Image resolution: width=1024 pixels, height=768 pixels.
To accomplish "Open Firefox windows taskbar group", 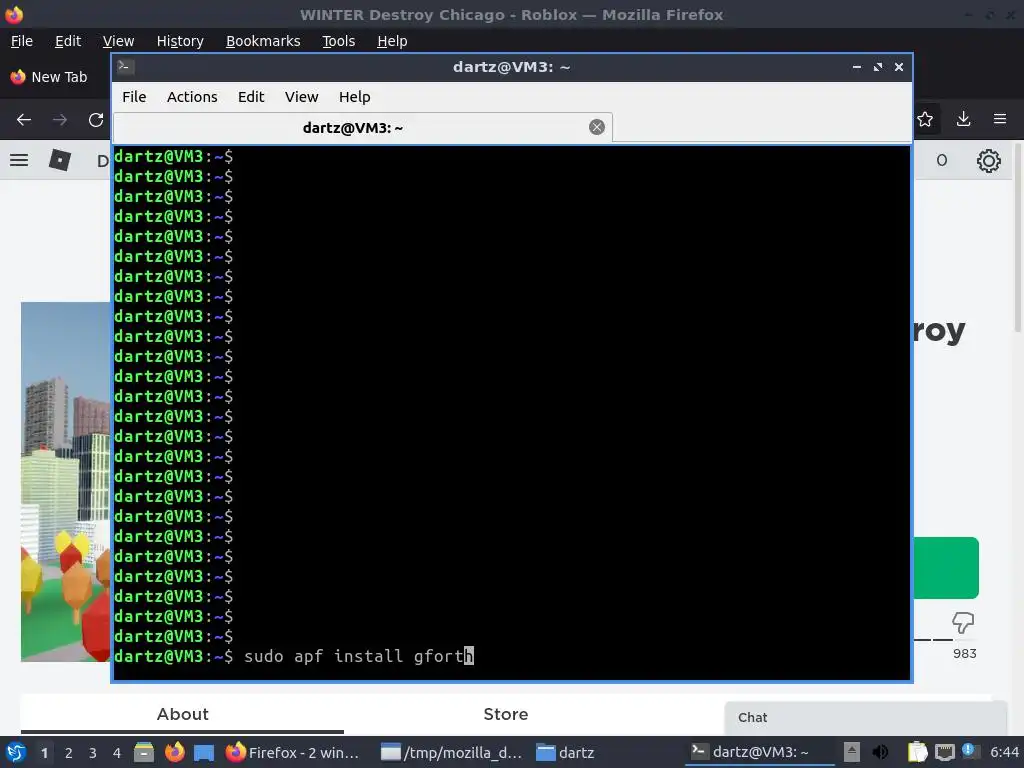I will coord(292,752).
